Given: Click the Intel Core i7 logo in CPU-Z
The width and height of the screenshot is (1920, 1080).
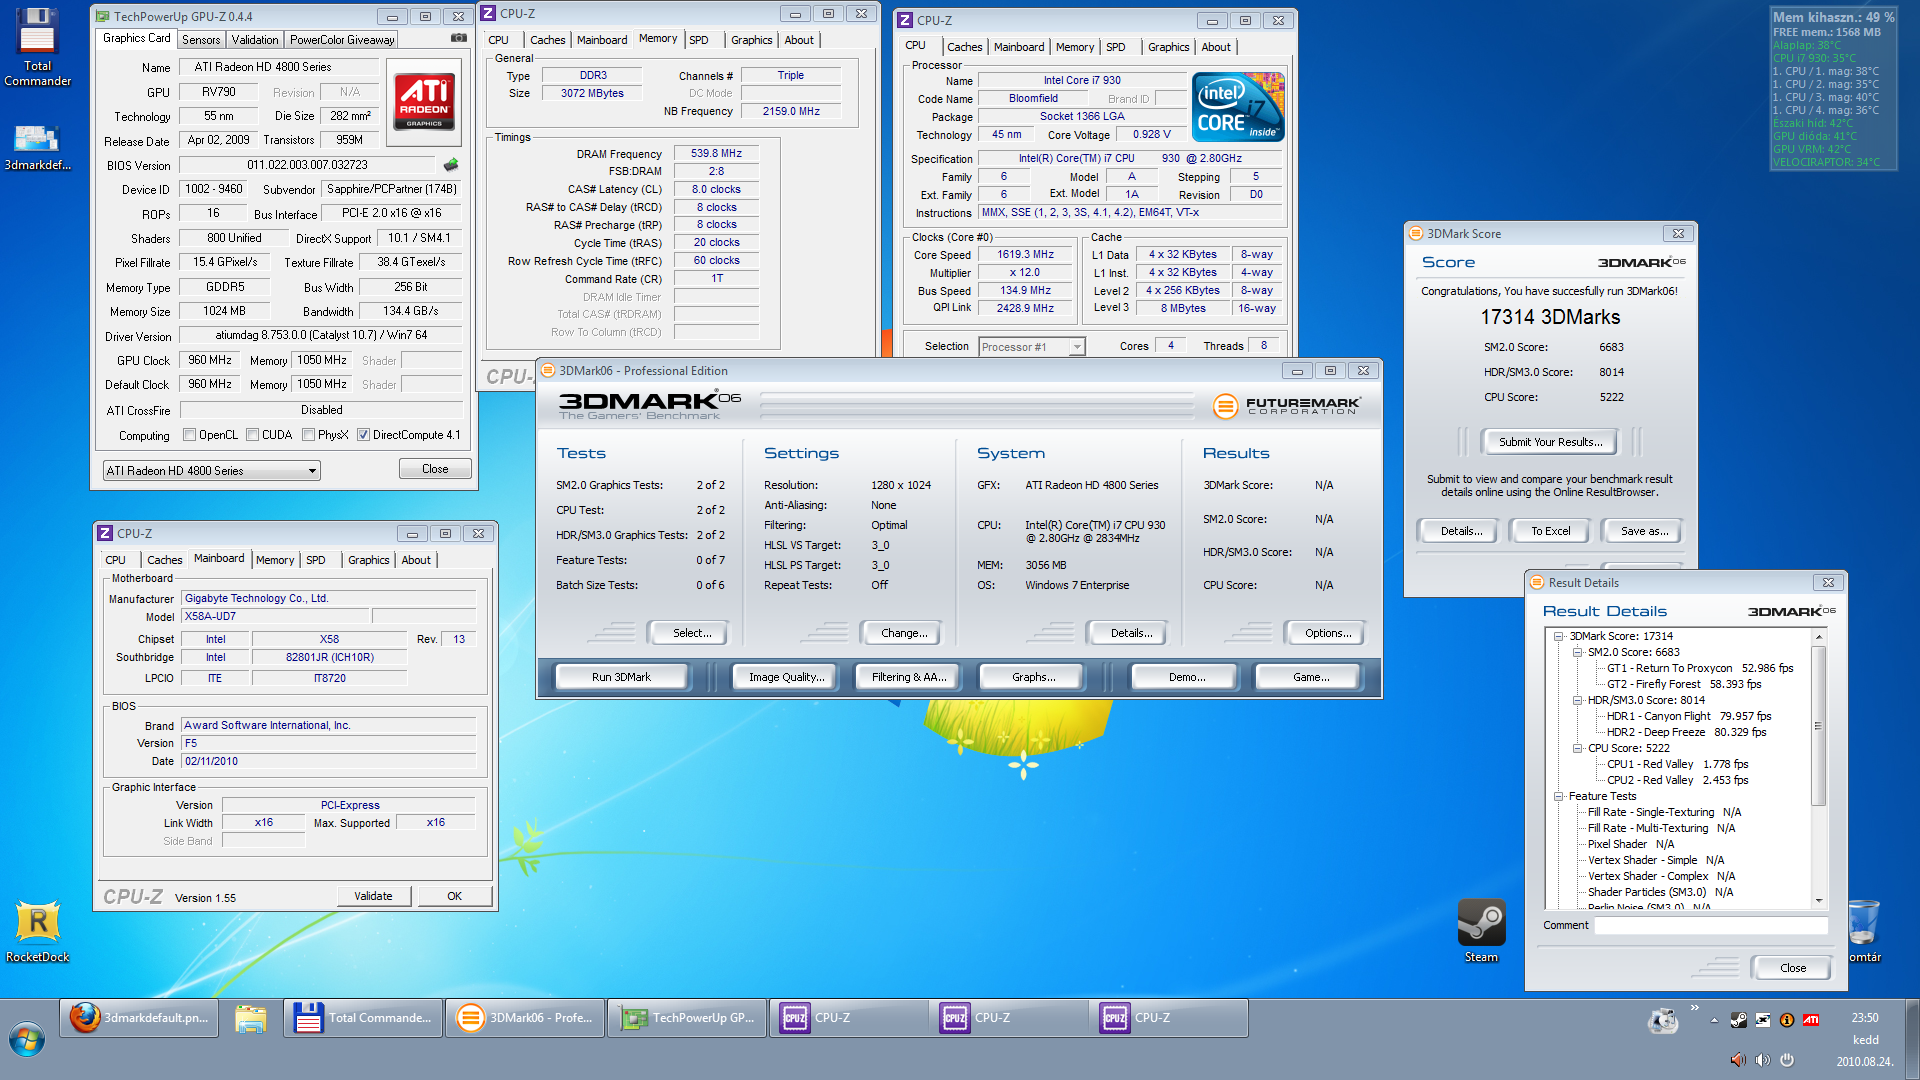Looking at the screenshot, I should point(1238,107).
